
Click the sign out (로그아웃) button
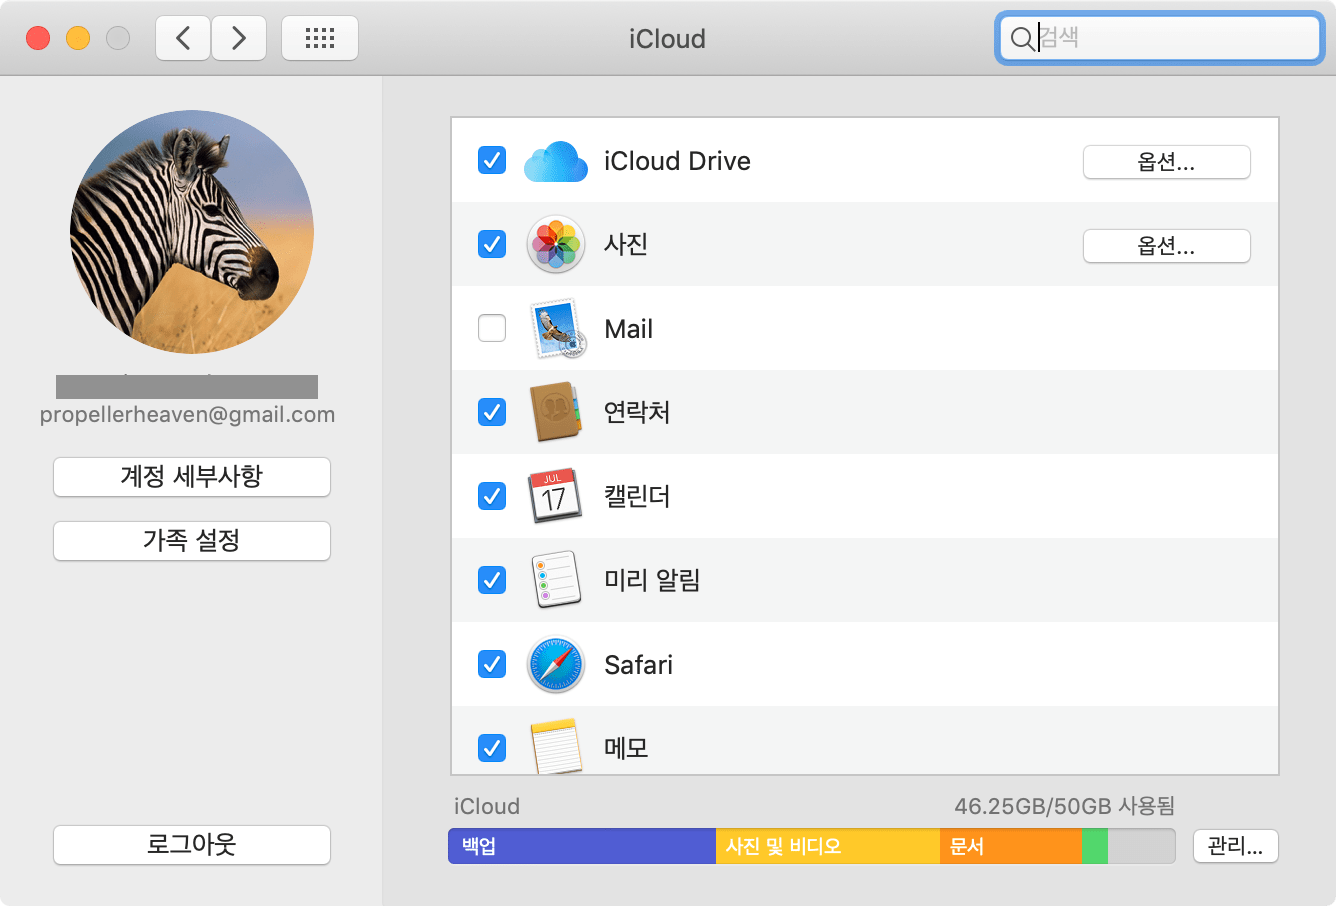pos(191,845)
